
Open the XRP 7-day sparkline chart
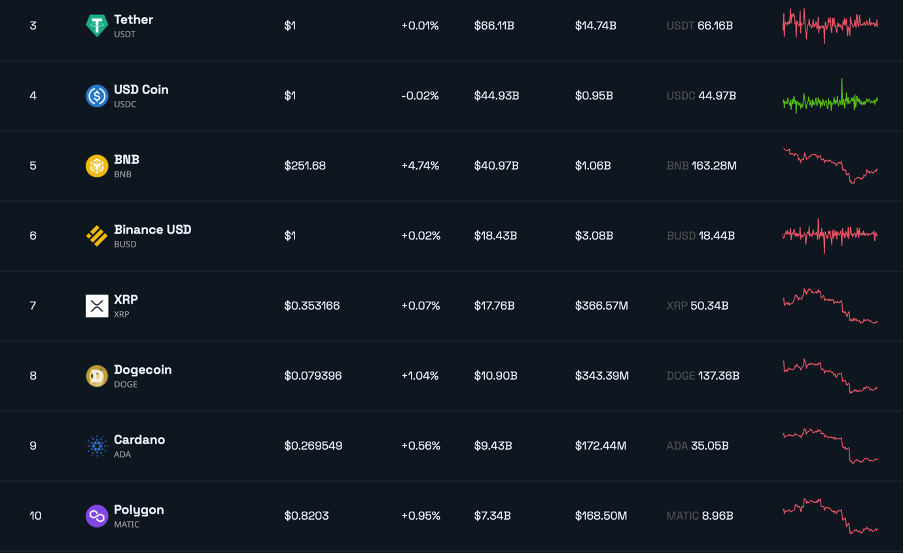(x=830, y=306)
